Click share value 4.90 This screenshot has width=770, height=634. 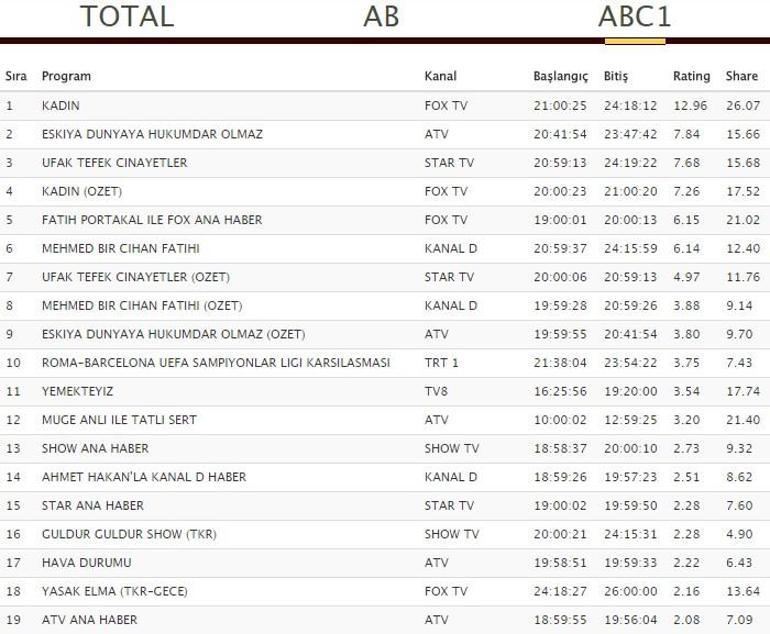coord(740,534)
